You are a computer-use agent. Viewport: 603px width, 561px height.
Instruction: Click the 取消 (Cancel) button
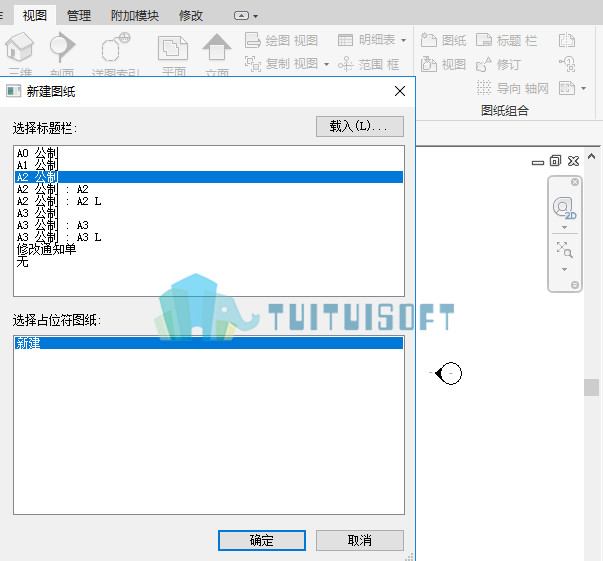point(360,540)
